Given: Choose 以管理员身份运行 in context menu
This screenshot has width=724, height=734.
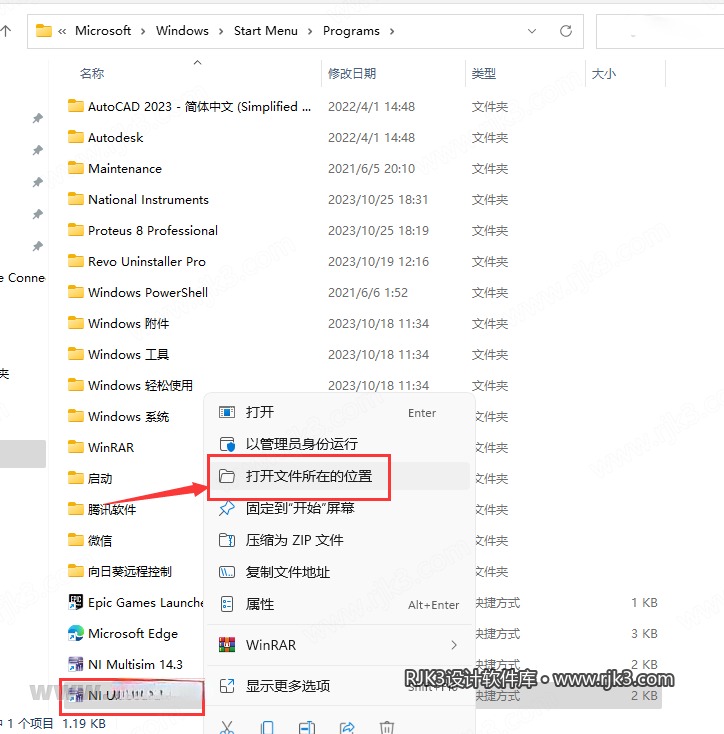Looking at the screenshot, I should coord(338,444).
